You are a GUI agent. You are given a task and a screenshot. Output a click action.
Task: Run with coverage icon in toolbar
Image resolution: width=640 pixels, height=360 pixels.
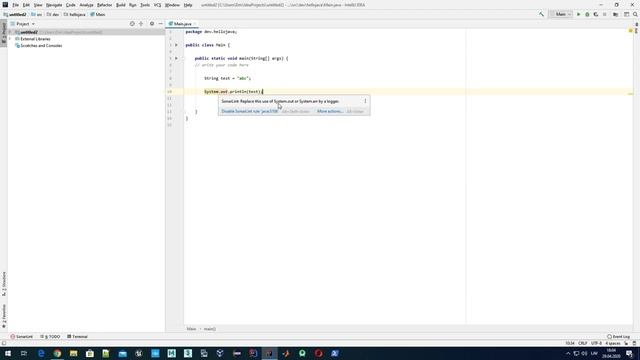(x=596, y=14)
